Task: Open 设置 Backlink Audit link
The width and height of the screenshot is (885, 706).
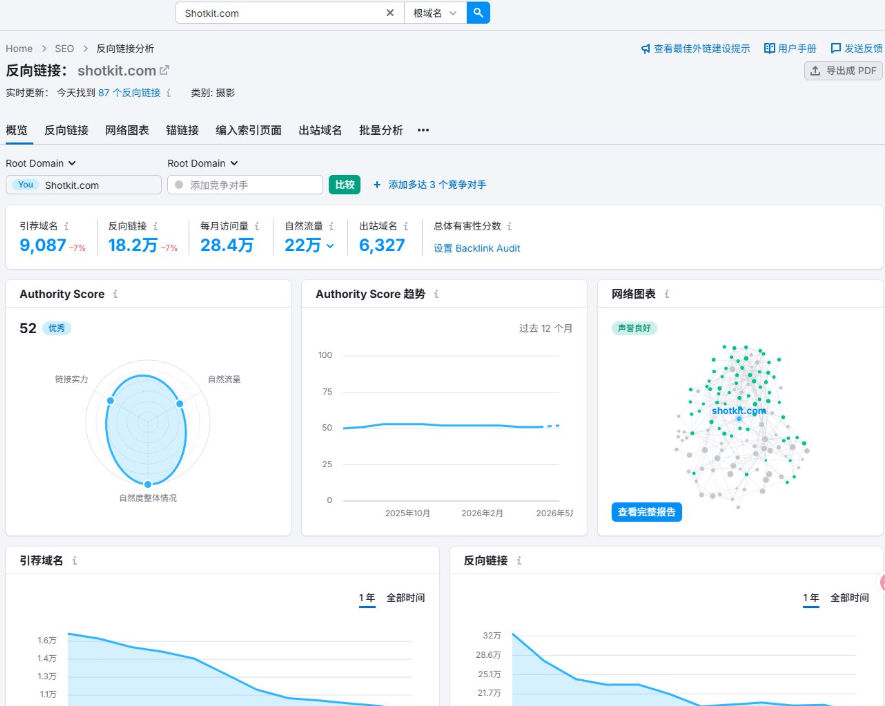Action: [477, 248]
